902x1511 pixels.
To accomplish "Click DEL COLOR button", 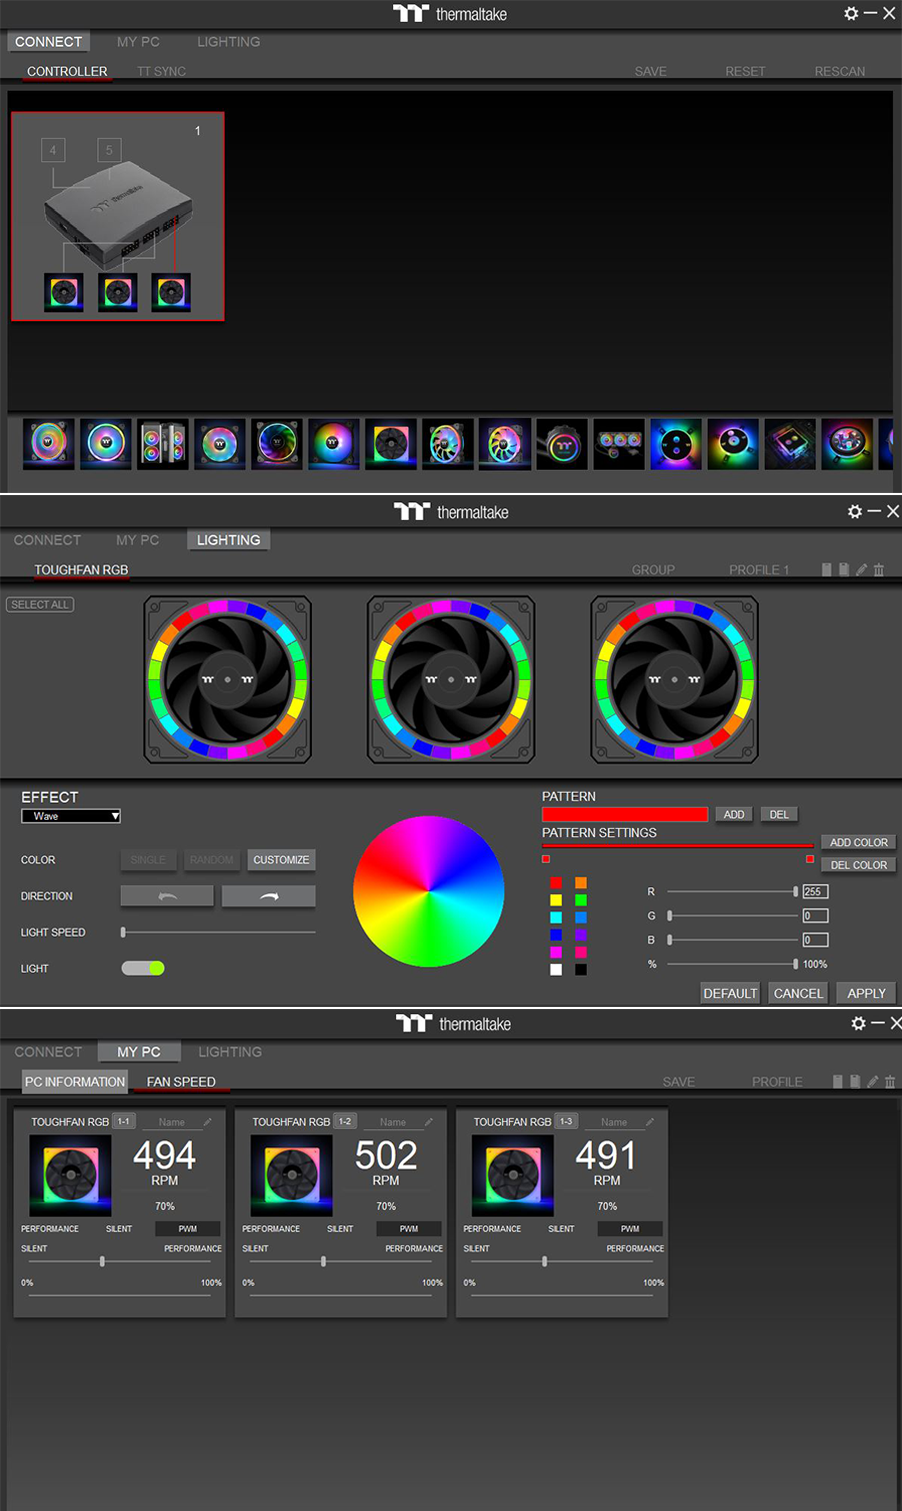I will click(x=859, y=865).
